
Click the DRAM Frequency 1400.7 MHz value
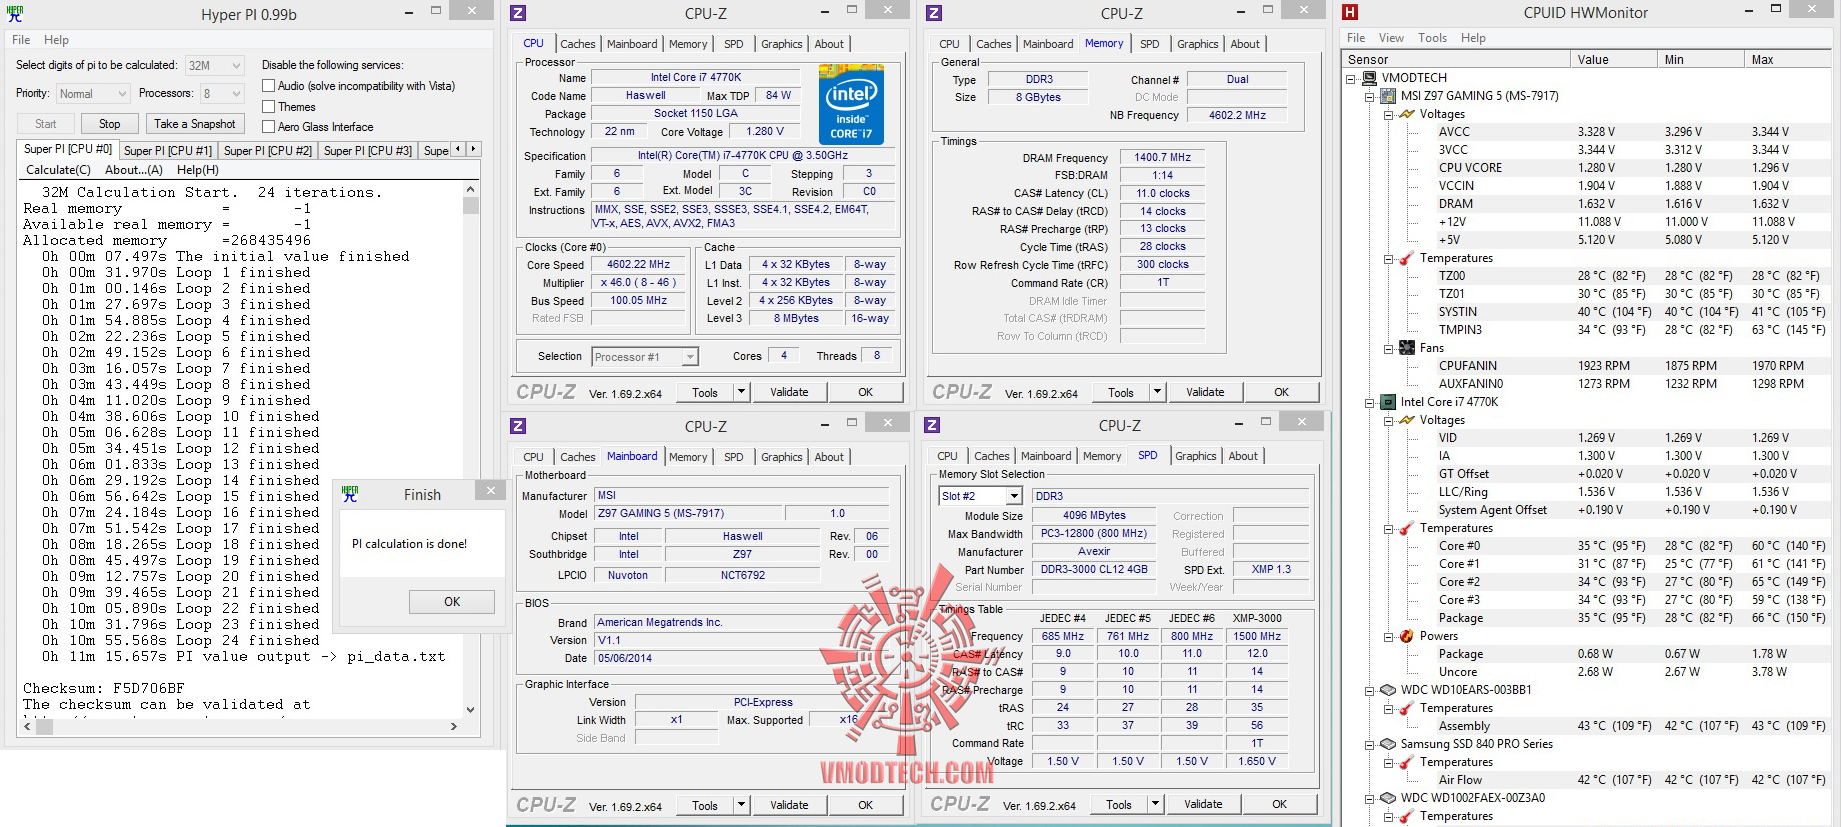tap(1163, 158)
